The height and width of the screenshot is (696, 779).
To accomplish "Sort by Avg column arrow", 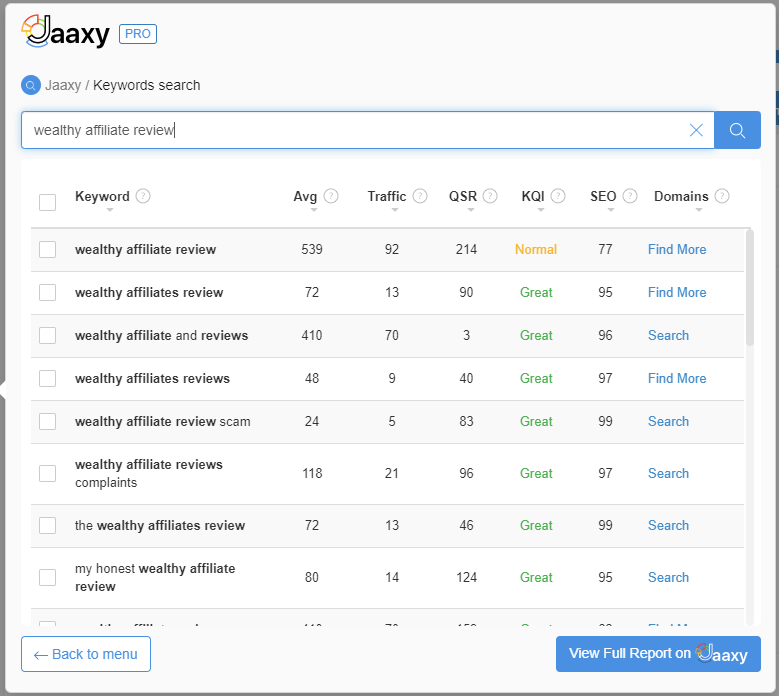I will tap(313, 210).
